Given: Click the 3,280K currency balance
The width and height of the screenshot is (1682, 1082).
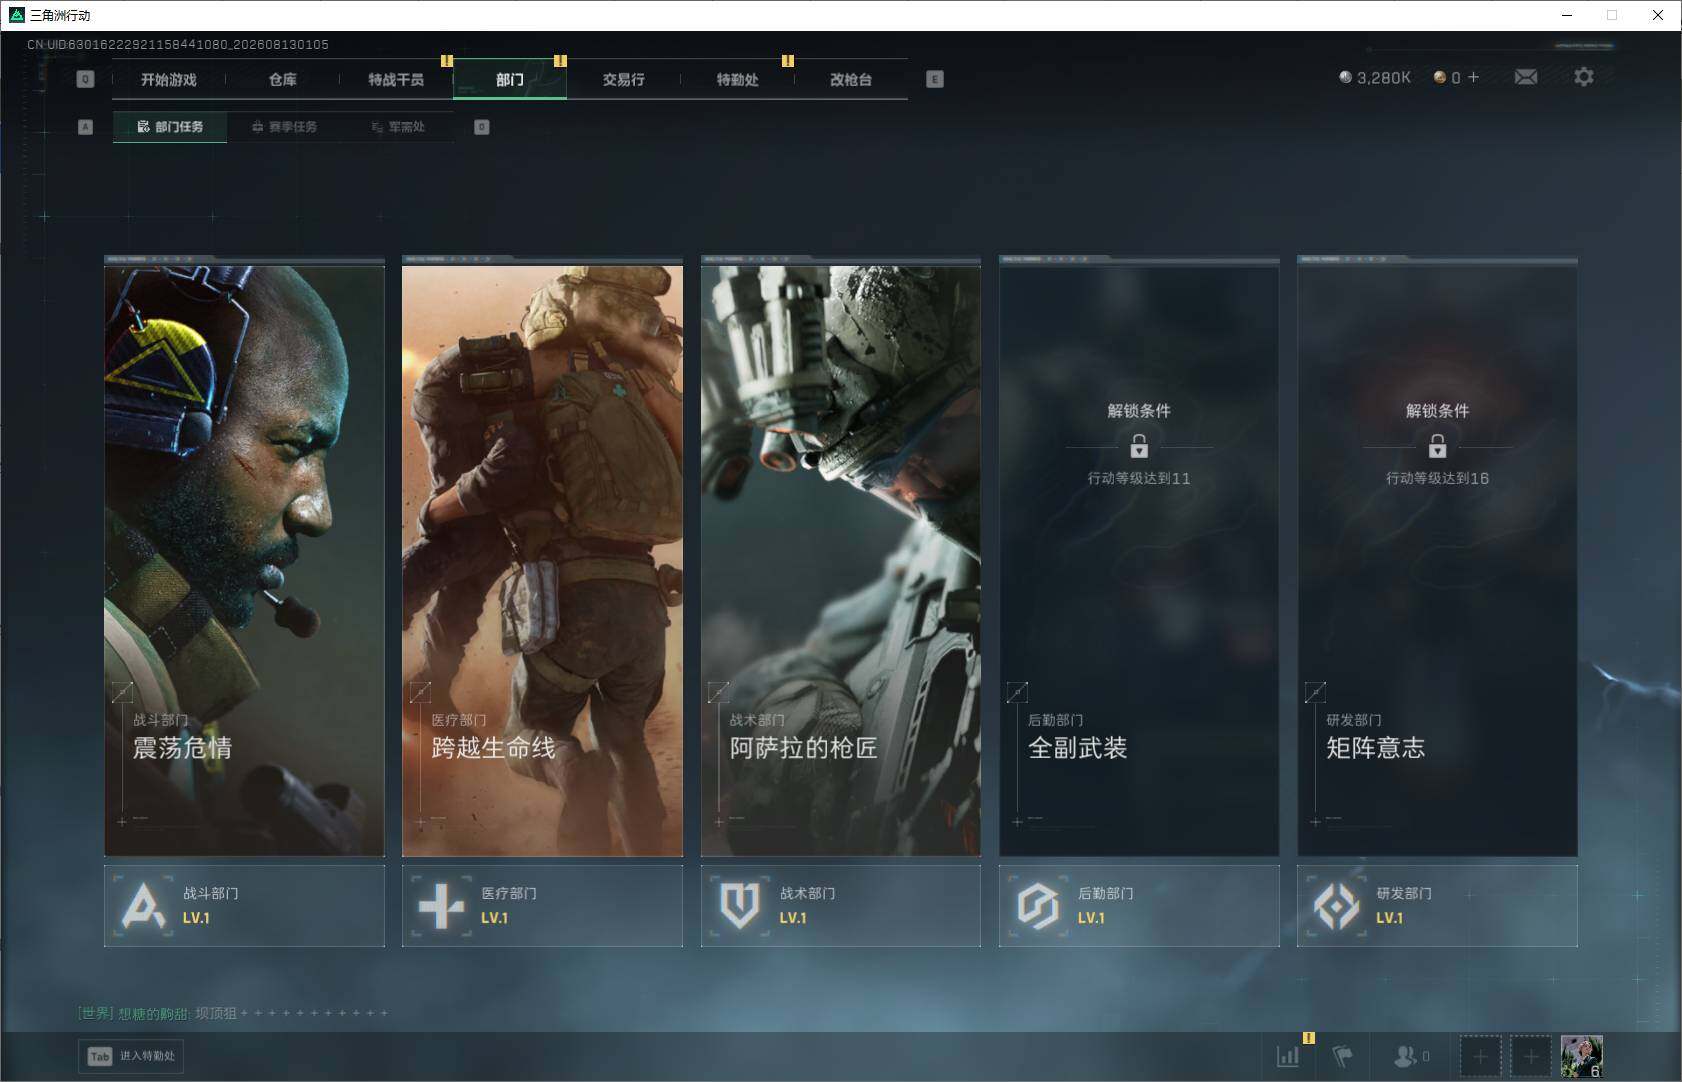Looking at the screenshot, I should click(1375, 77).
